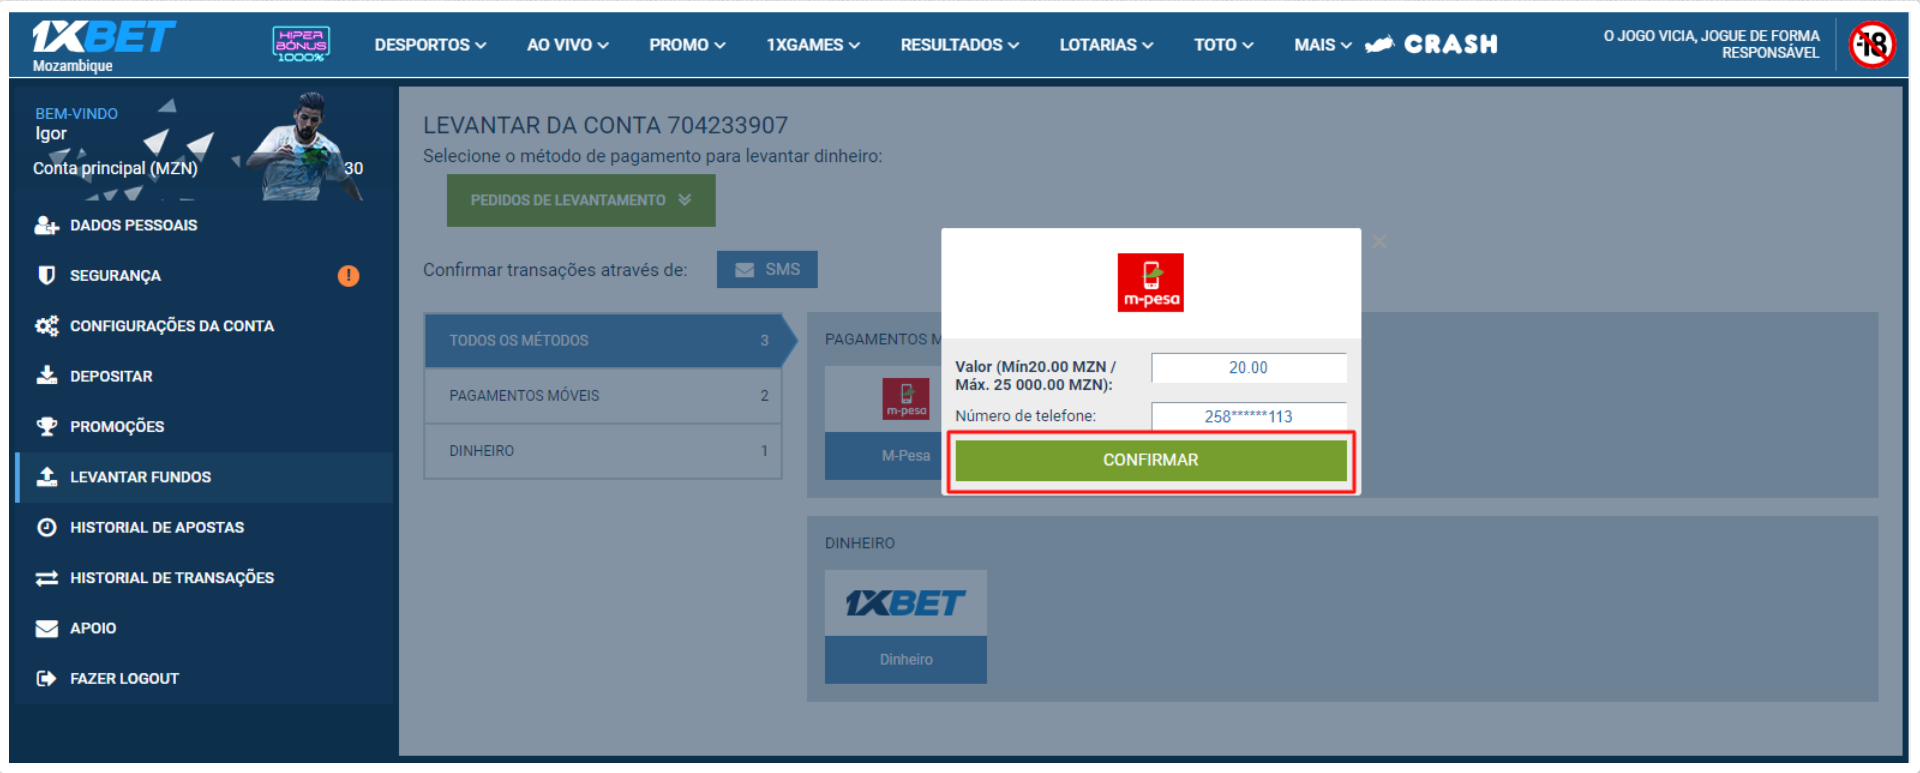Image resolution: width=1920 pixels, height=773 pixels.
Task: Click the m-pesa logo in the dialog
Action: [x=1150, y=282]
